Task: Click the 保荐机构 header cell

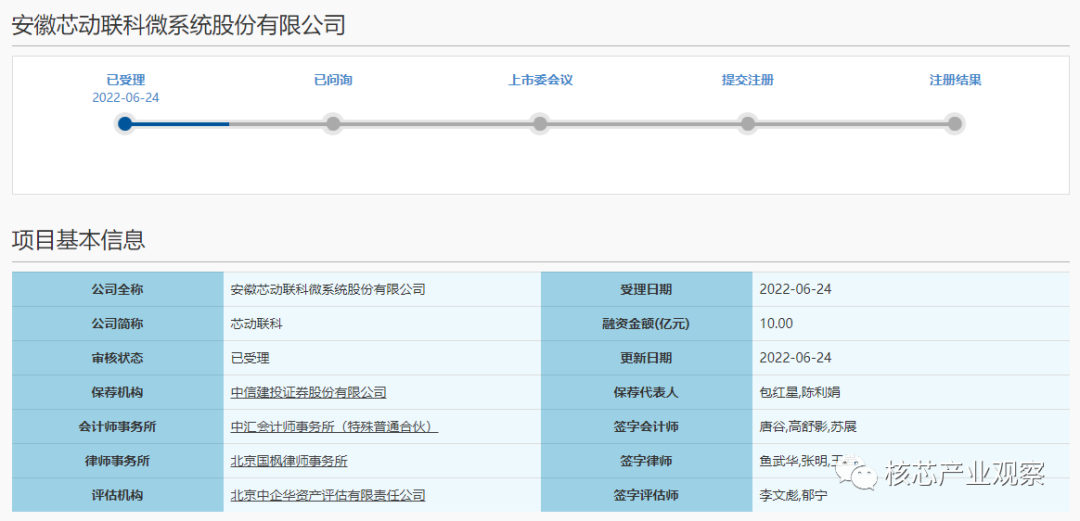Action: point(117,393)
